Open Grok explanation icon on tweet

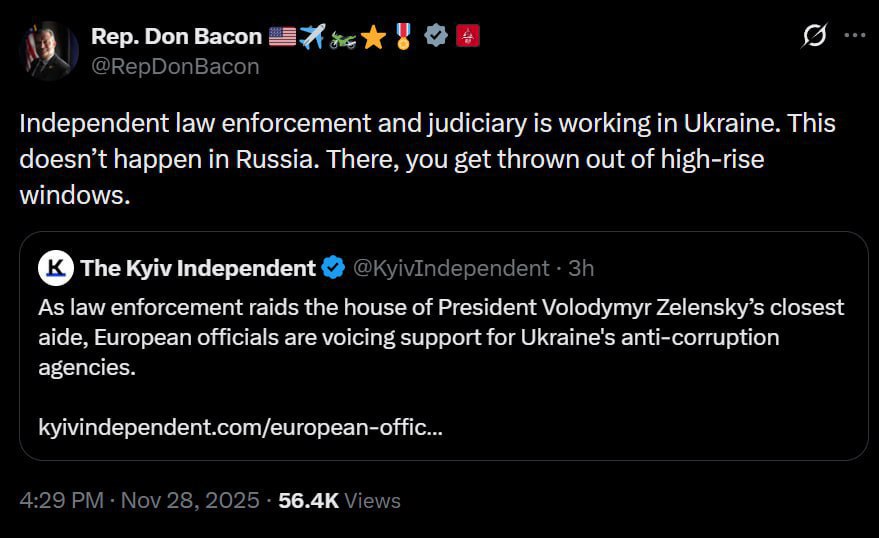[x=814, y=37]
